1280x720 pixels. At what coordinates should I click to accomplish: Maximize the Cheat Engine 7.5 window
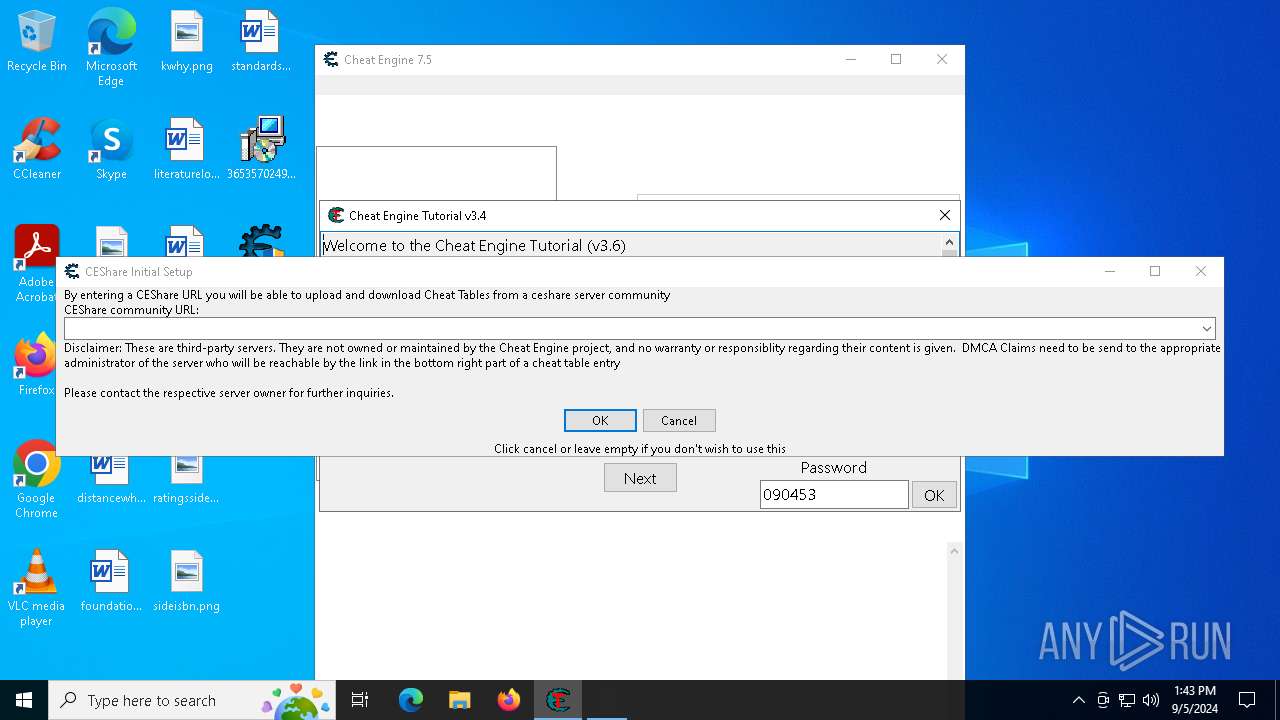[x=896, y=59]
